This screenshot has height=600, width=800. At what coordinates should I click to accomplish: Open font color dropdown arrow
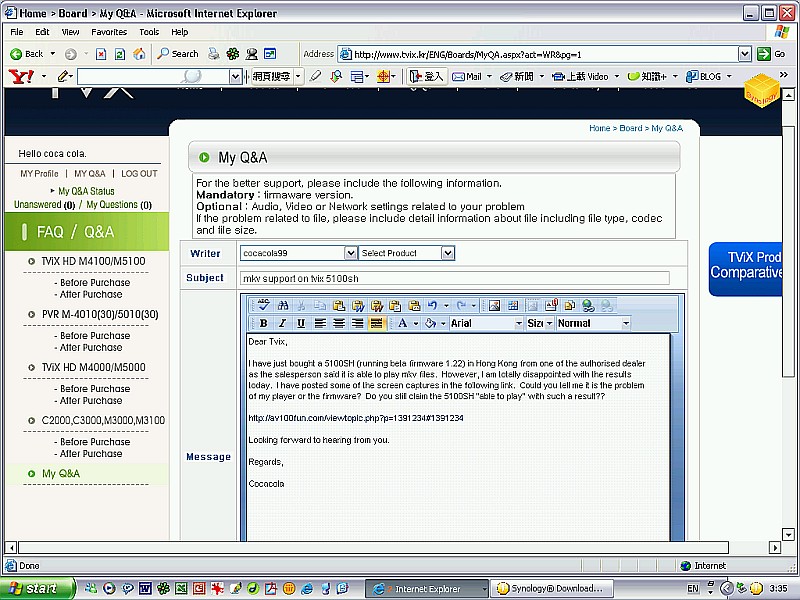pyautogui.click(x=416, y=323)
